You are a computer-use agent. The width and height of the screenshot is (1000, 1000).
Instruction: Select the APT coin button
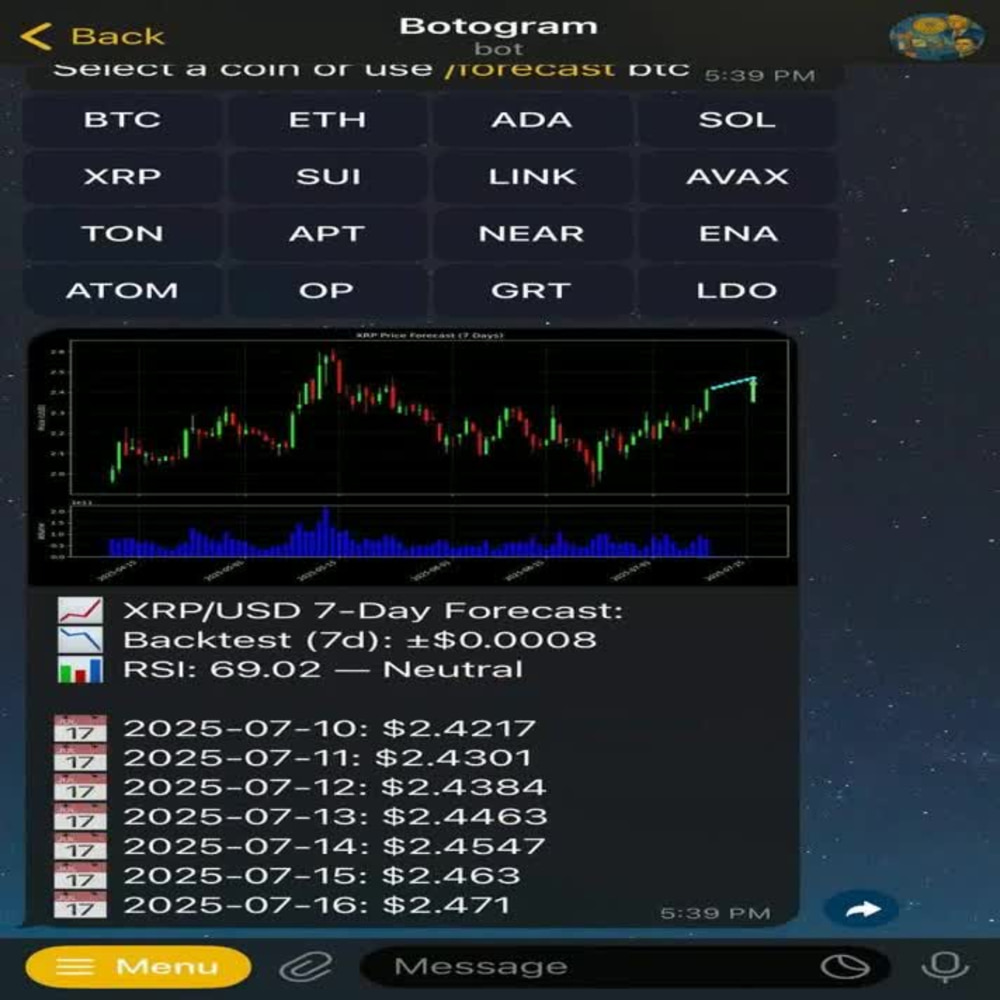pyautogui.click(x=327, y=233)
